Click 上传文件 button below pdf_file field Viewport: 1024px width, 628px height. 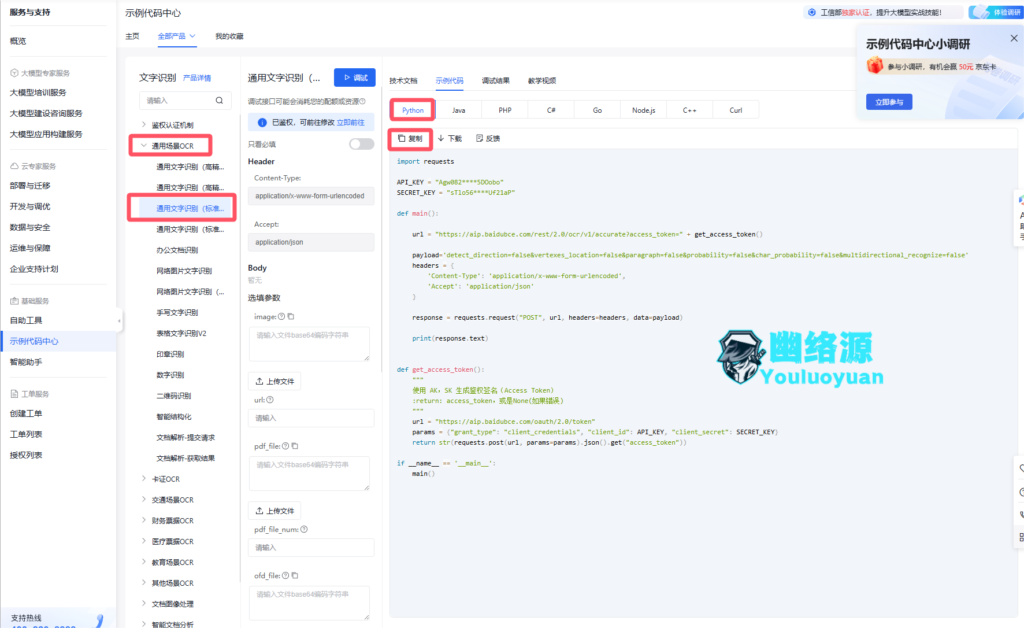coord(274,511)
